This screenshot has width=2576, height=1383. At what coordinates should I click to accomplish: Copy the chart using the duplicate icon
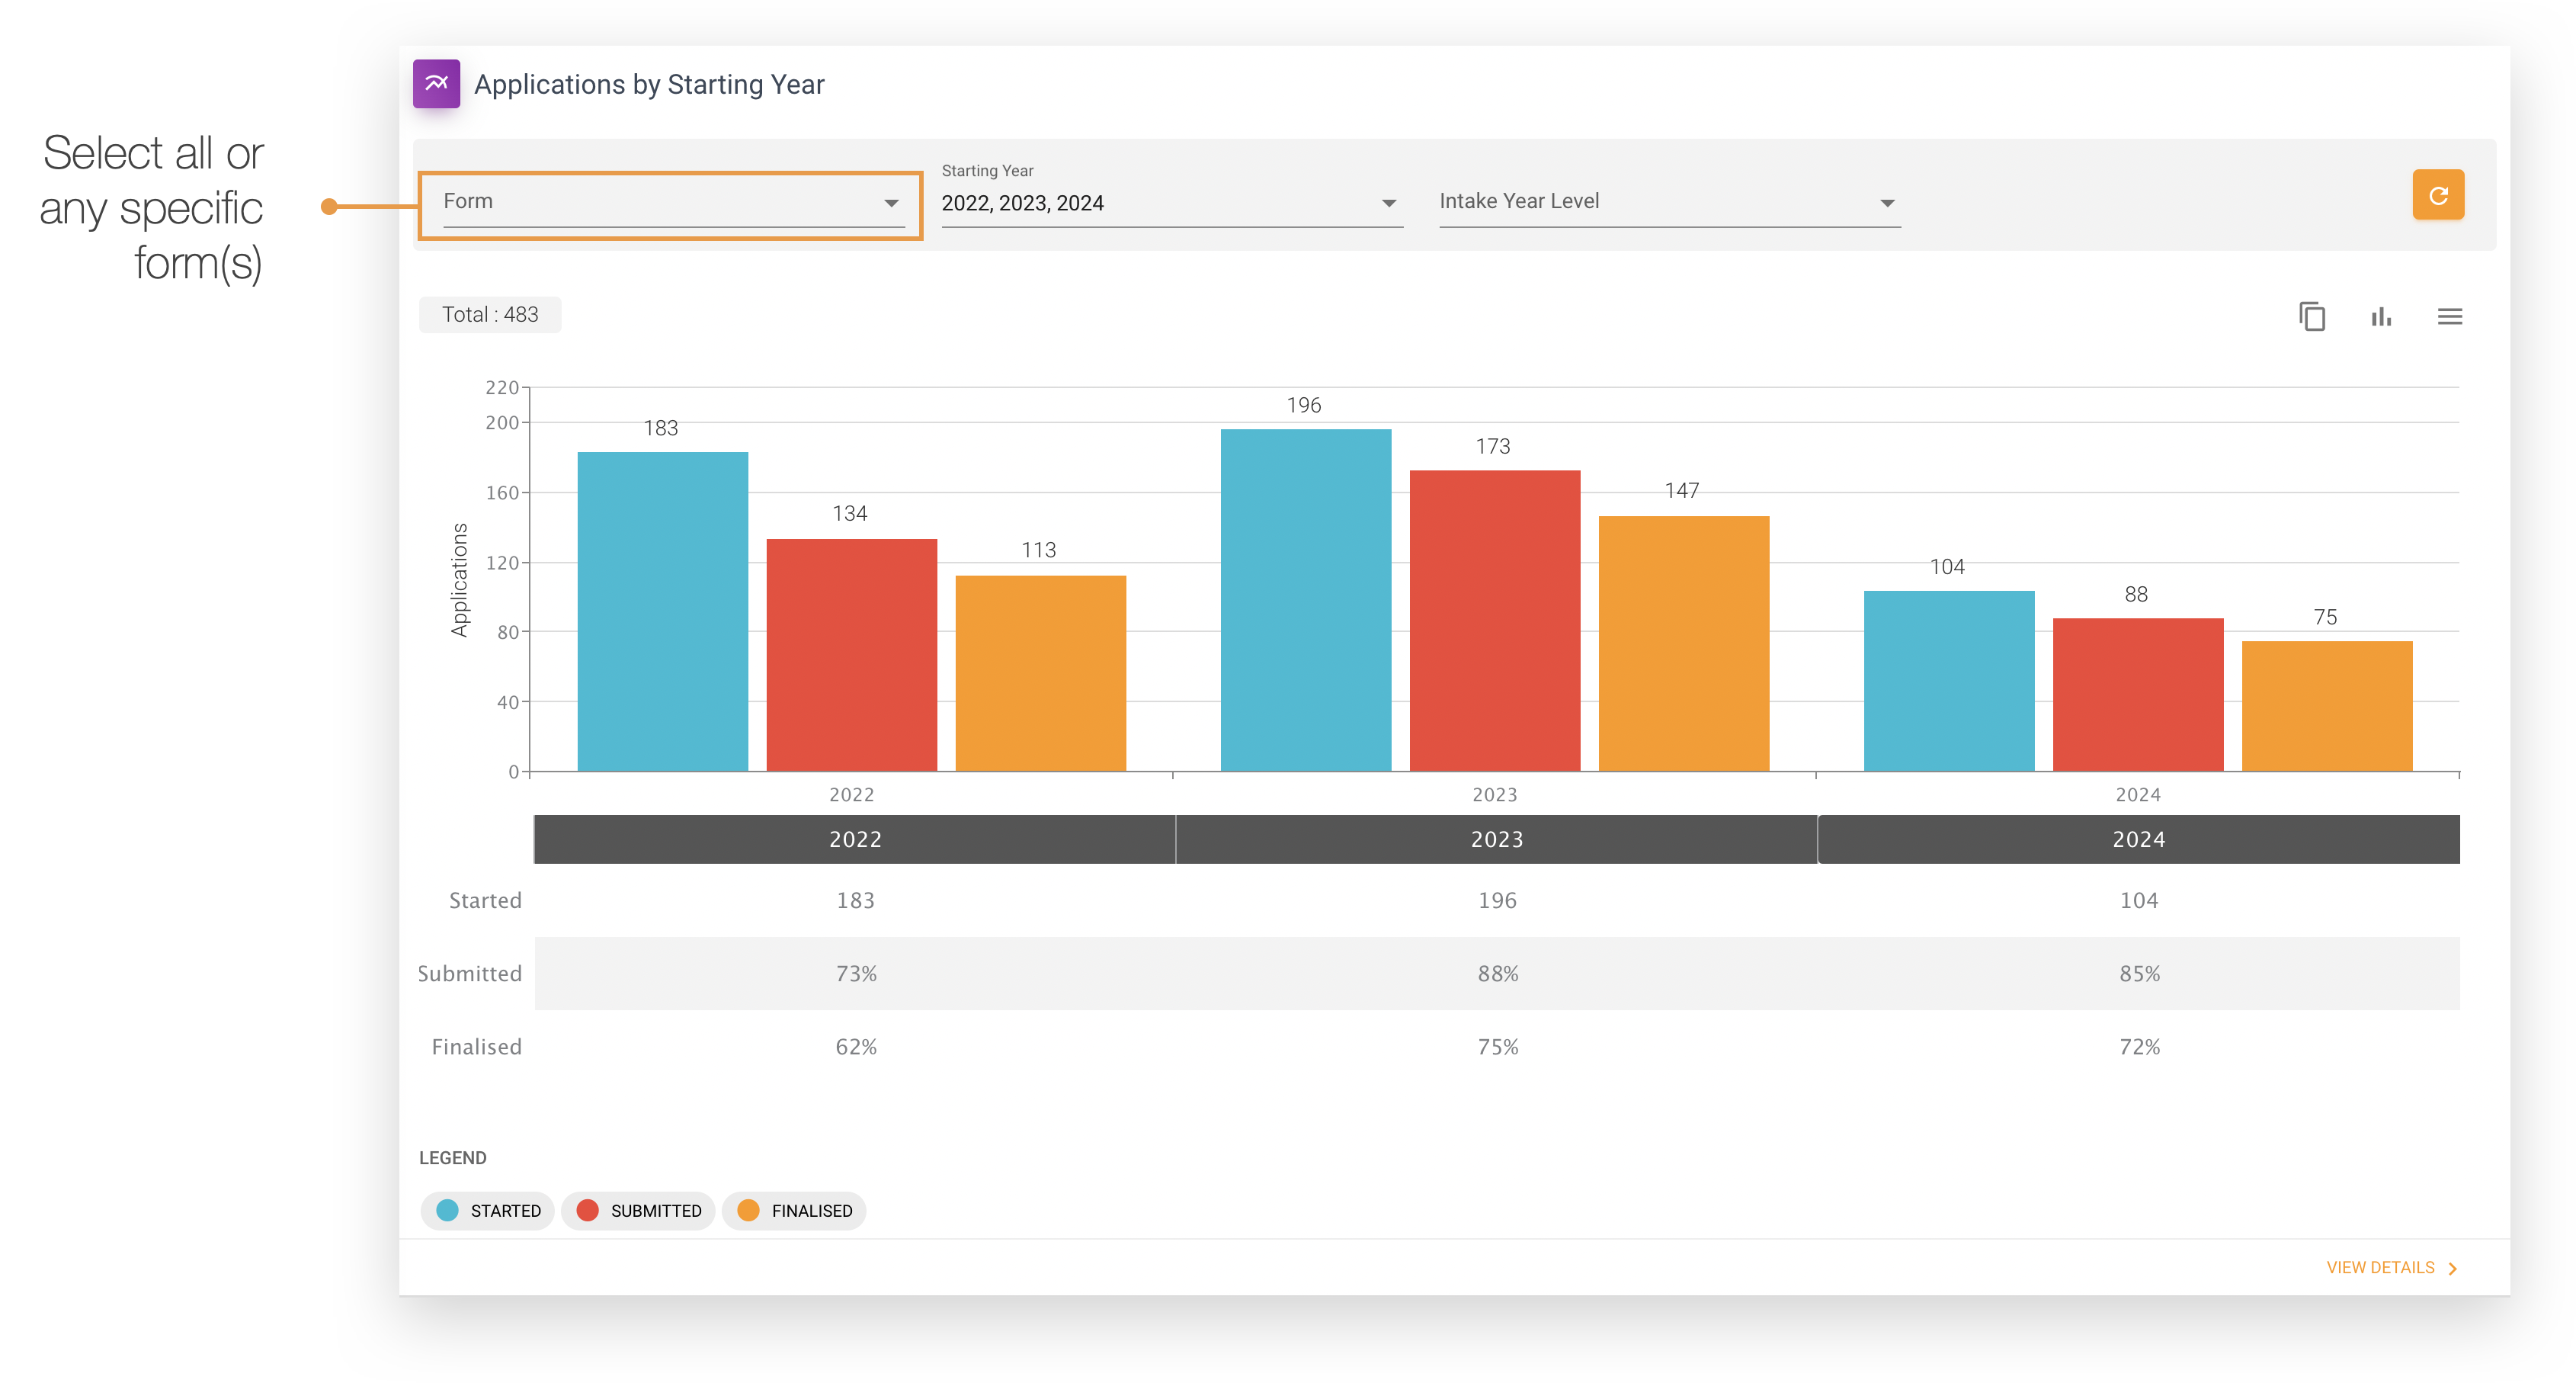pos(2312,316)
